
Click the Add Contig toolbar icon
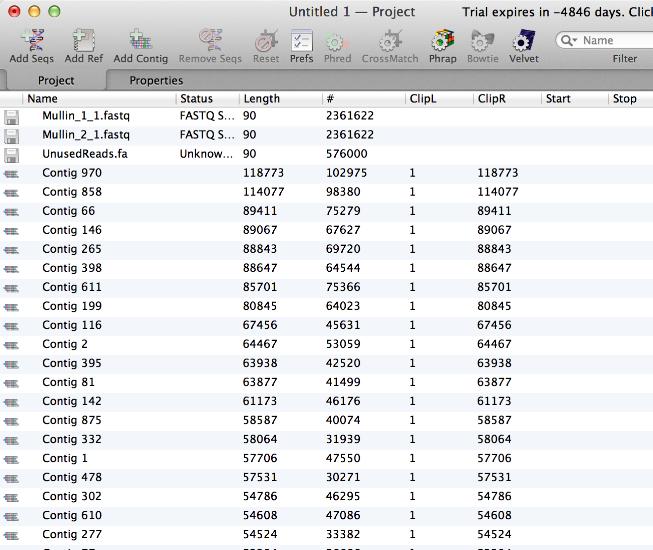[x=140, y=40]
